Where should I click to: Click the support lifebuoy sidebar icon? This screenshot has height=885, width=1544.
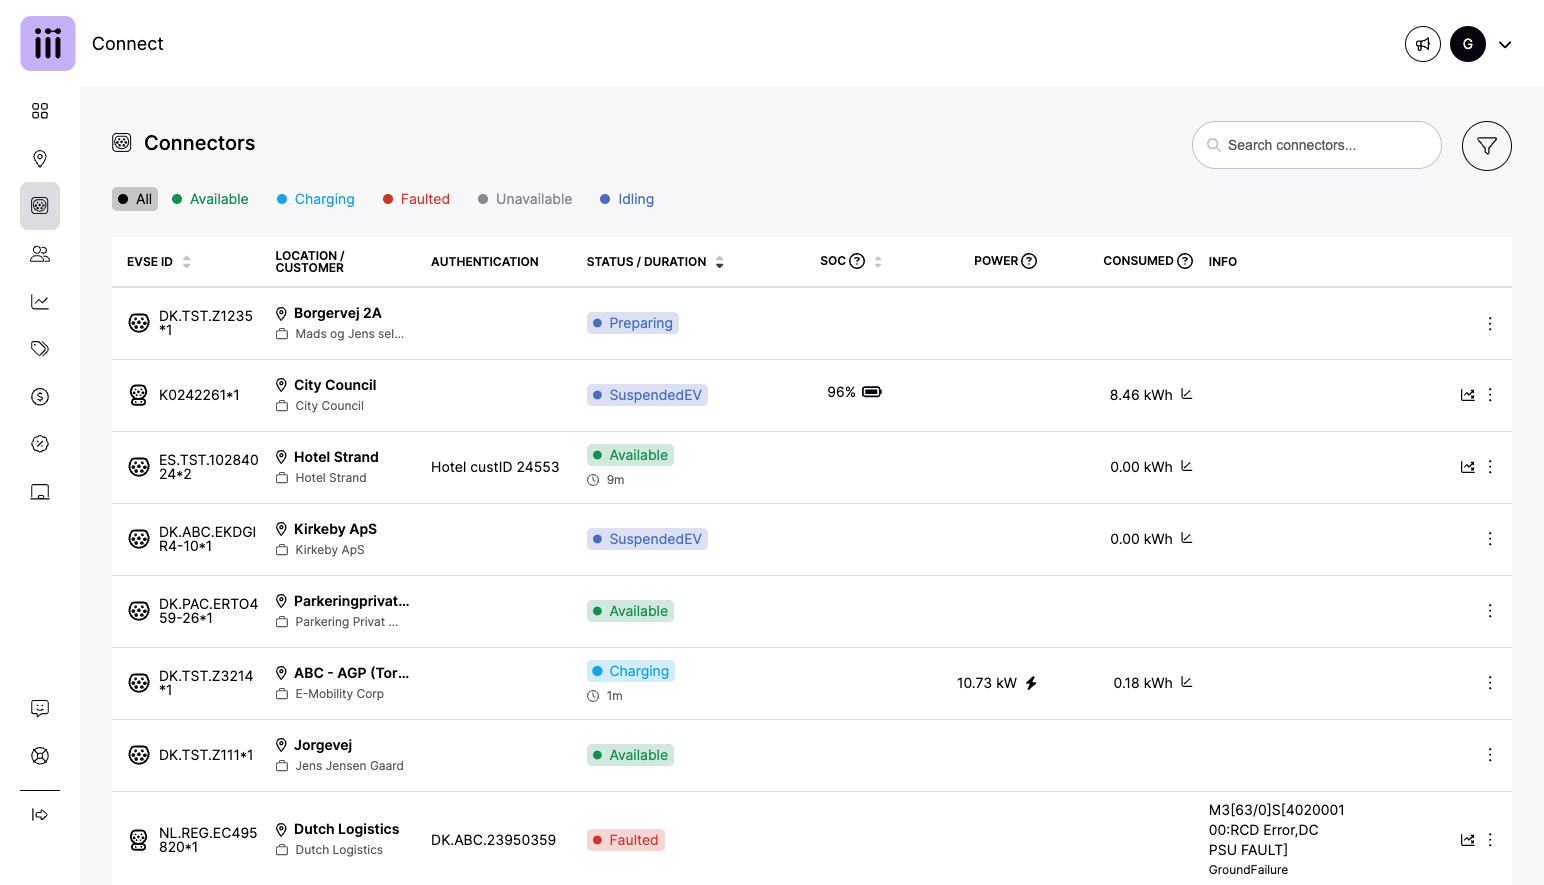40,756
